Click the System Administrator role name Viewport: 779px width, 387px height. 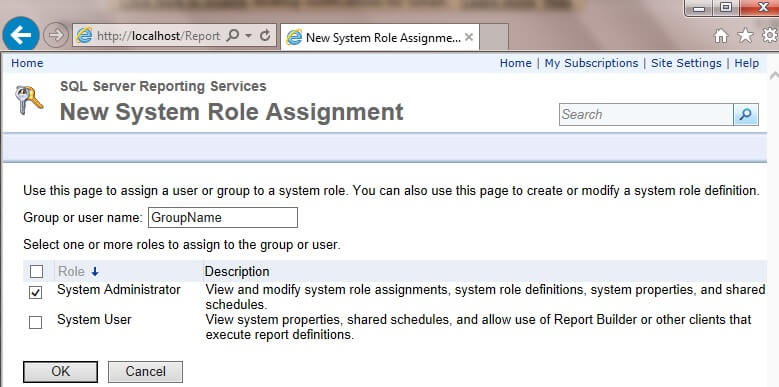coord(119,290)
